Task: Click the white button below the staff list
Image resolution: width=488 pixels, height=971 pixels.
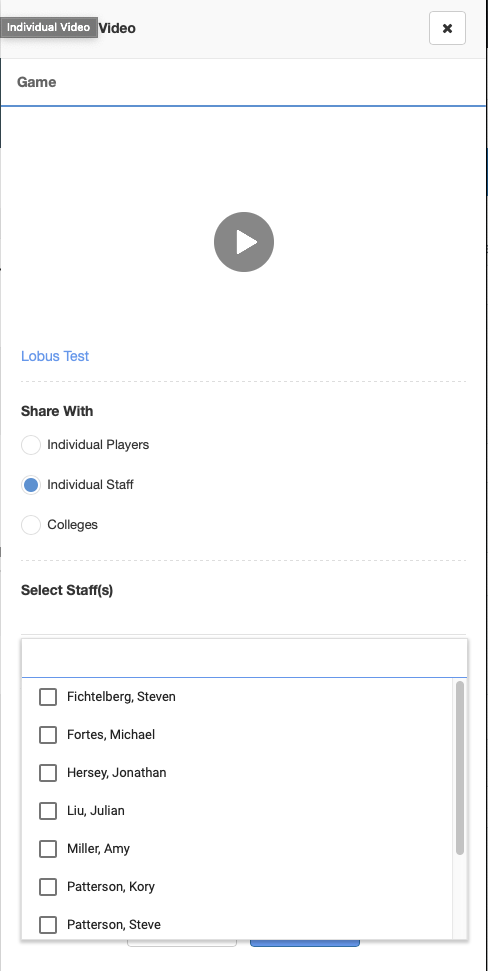Action: pyautogui.click(x=182, y=943)
